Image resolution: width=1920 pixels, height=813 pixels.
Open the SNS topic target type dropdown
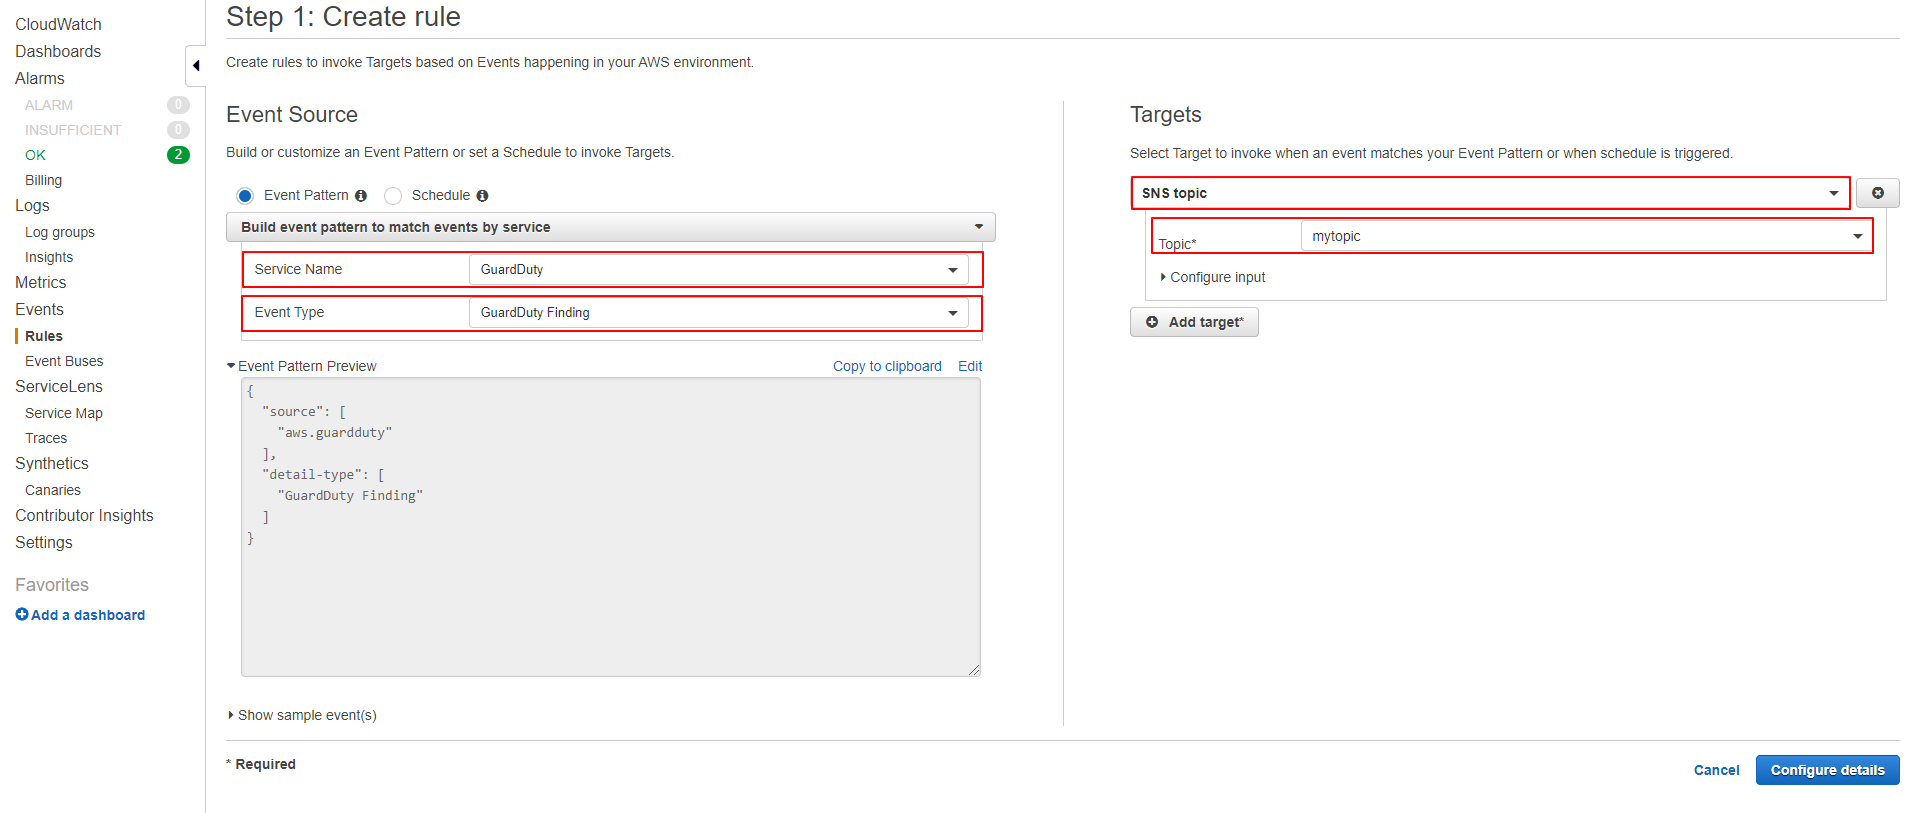pos(1490,193)
